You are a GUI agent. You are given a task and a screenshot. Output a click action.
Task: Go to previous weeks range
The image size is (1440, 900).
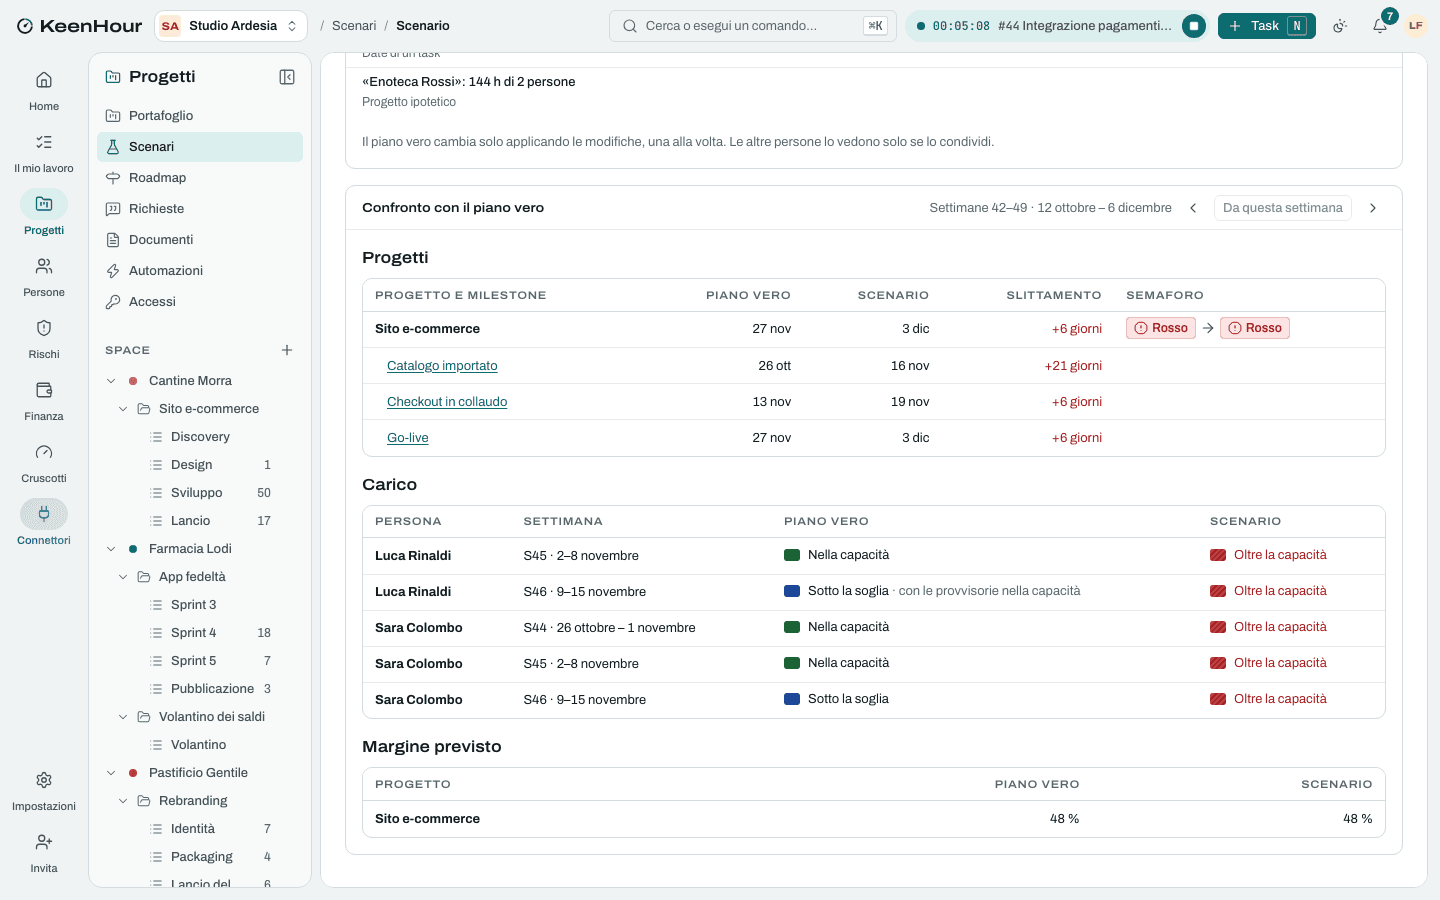point(1193,208)
